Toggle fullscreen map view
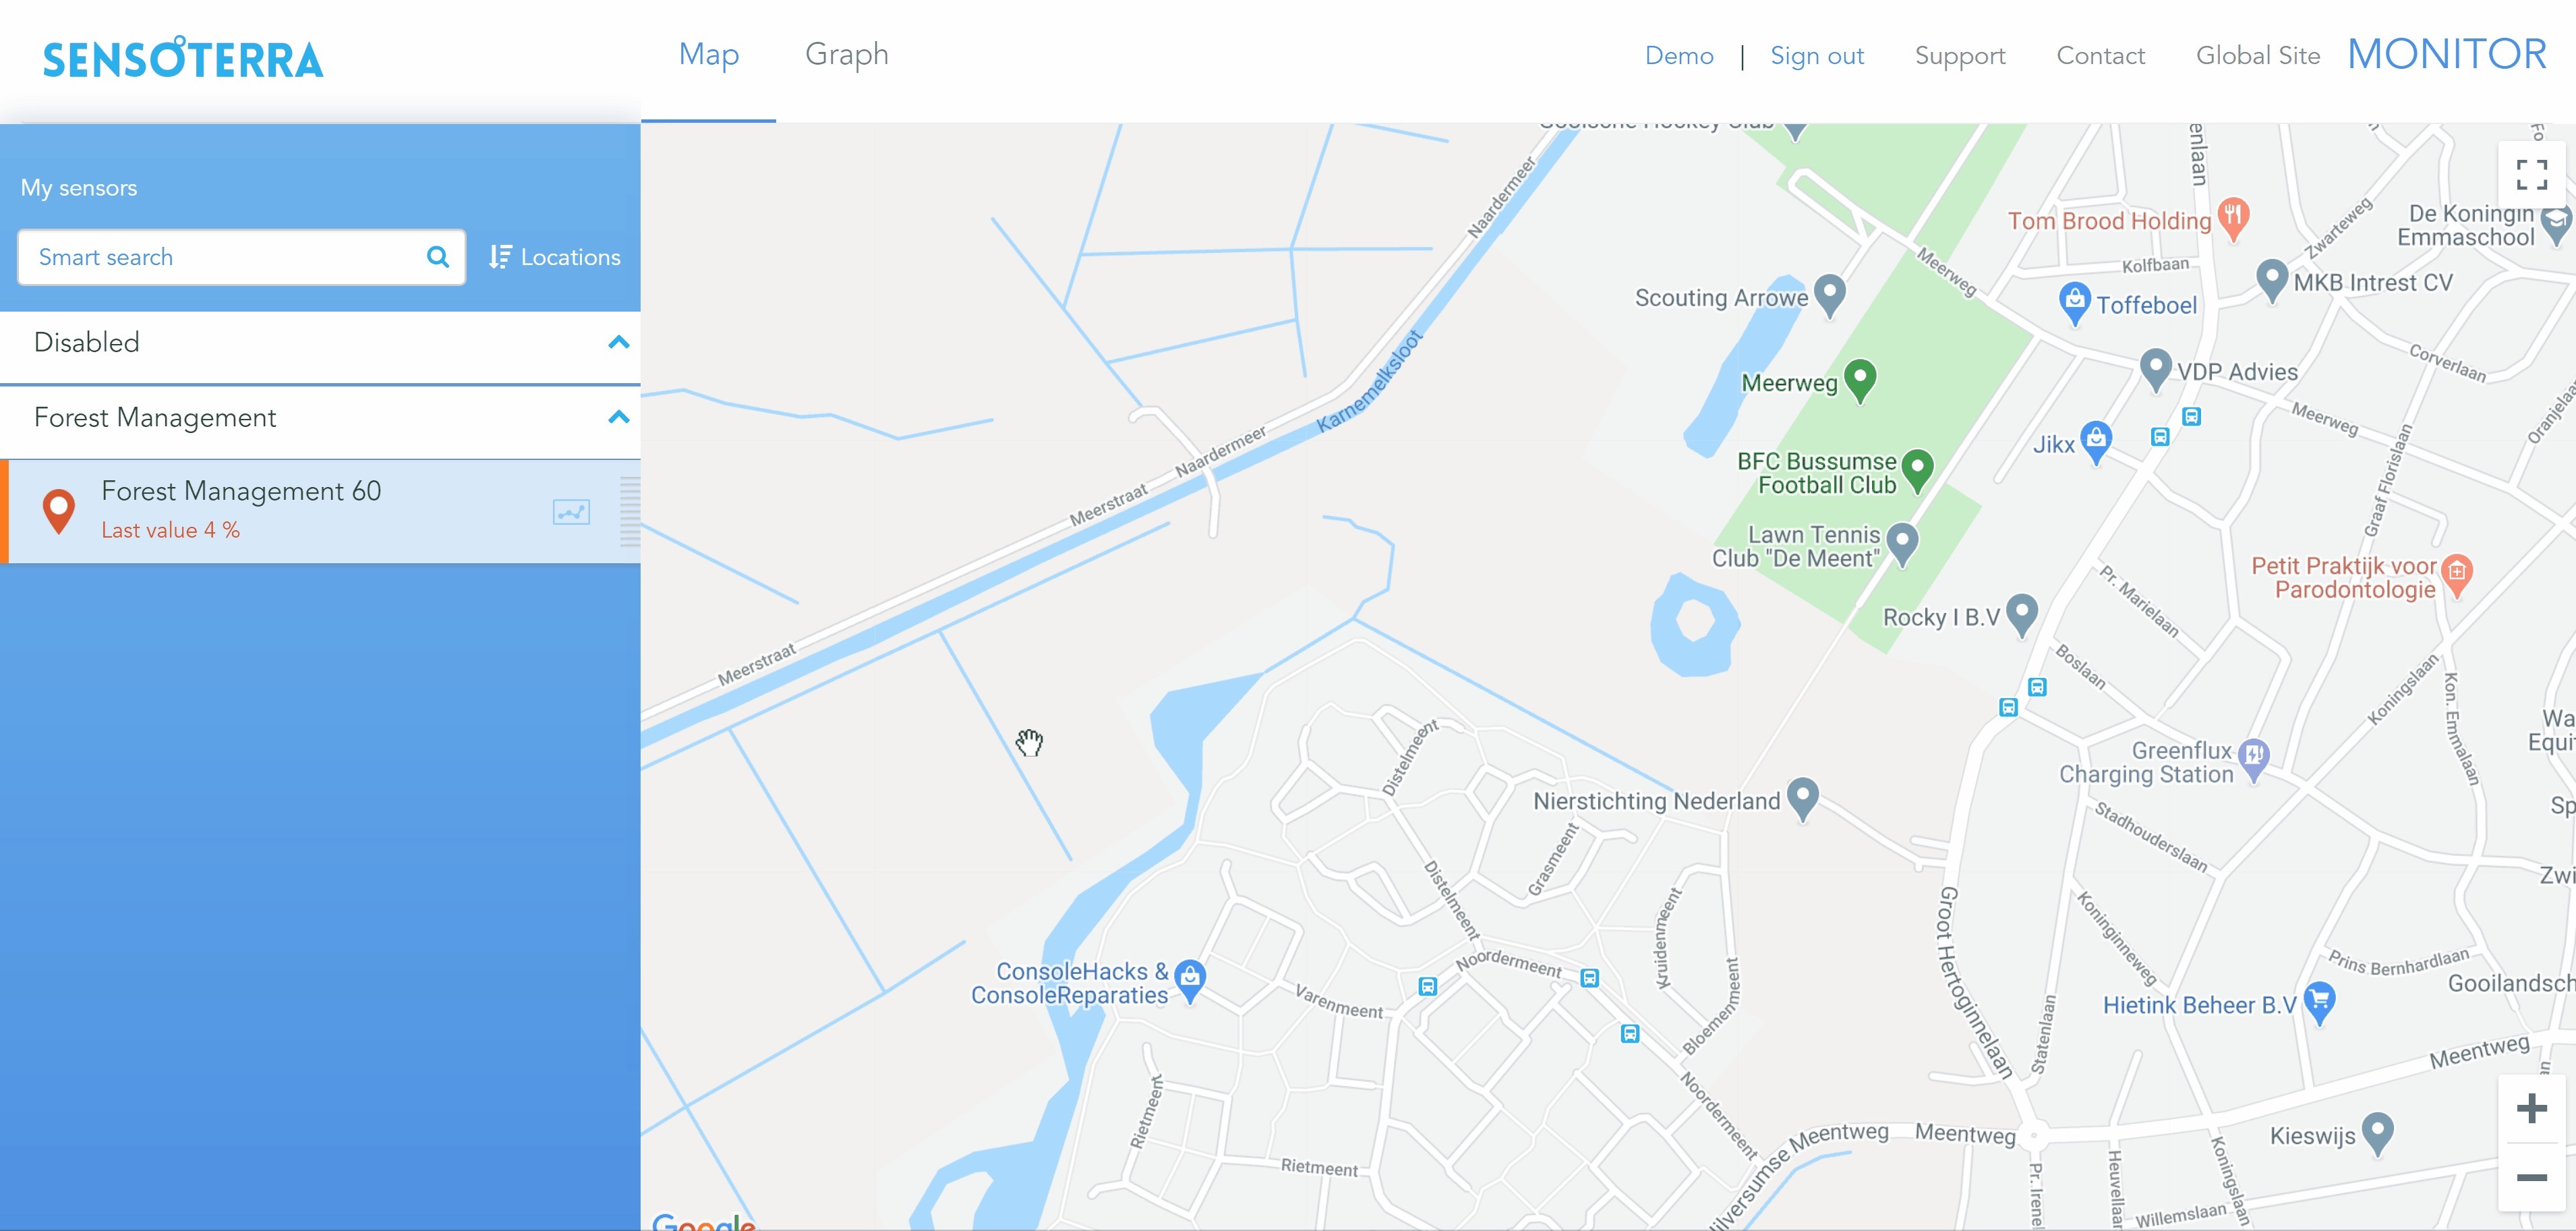Viewport: 2576px width, 1231px height. tap(2531, 175)
